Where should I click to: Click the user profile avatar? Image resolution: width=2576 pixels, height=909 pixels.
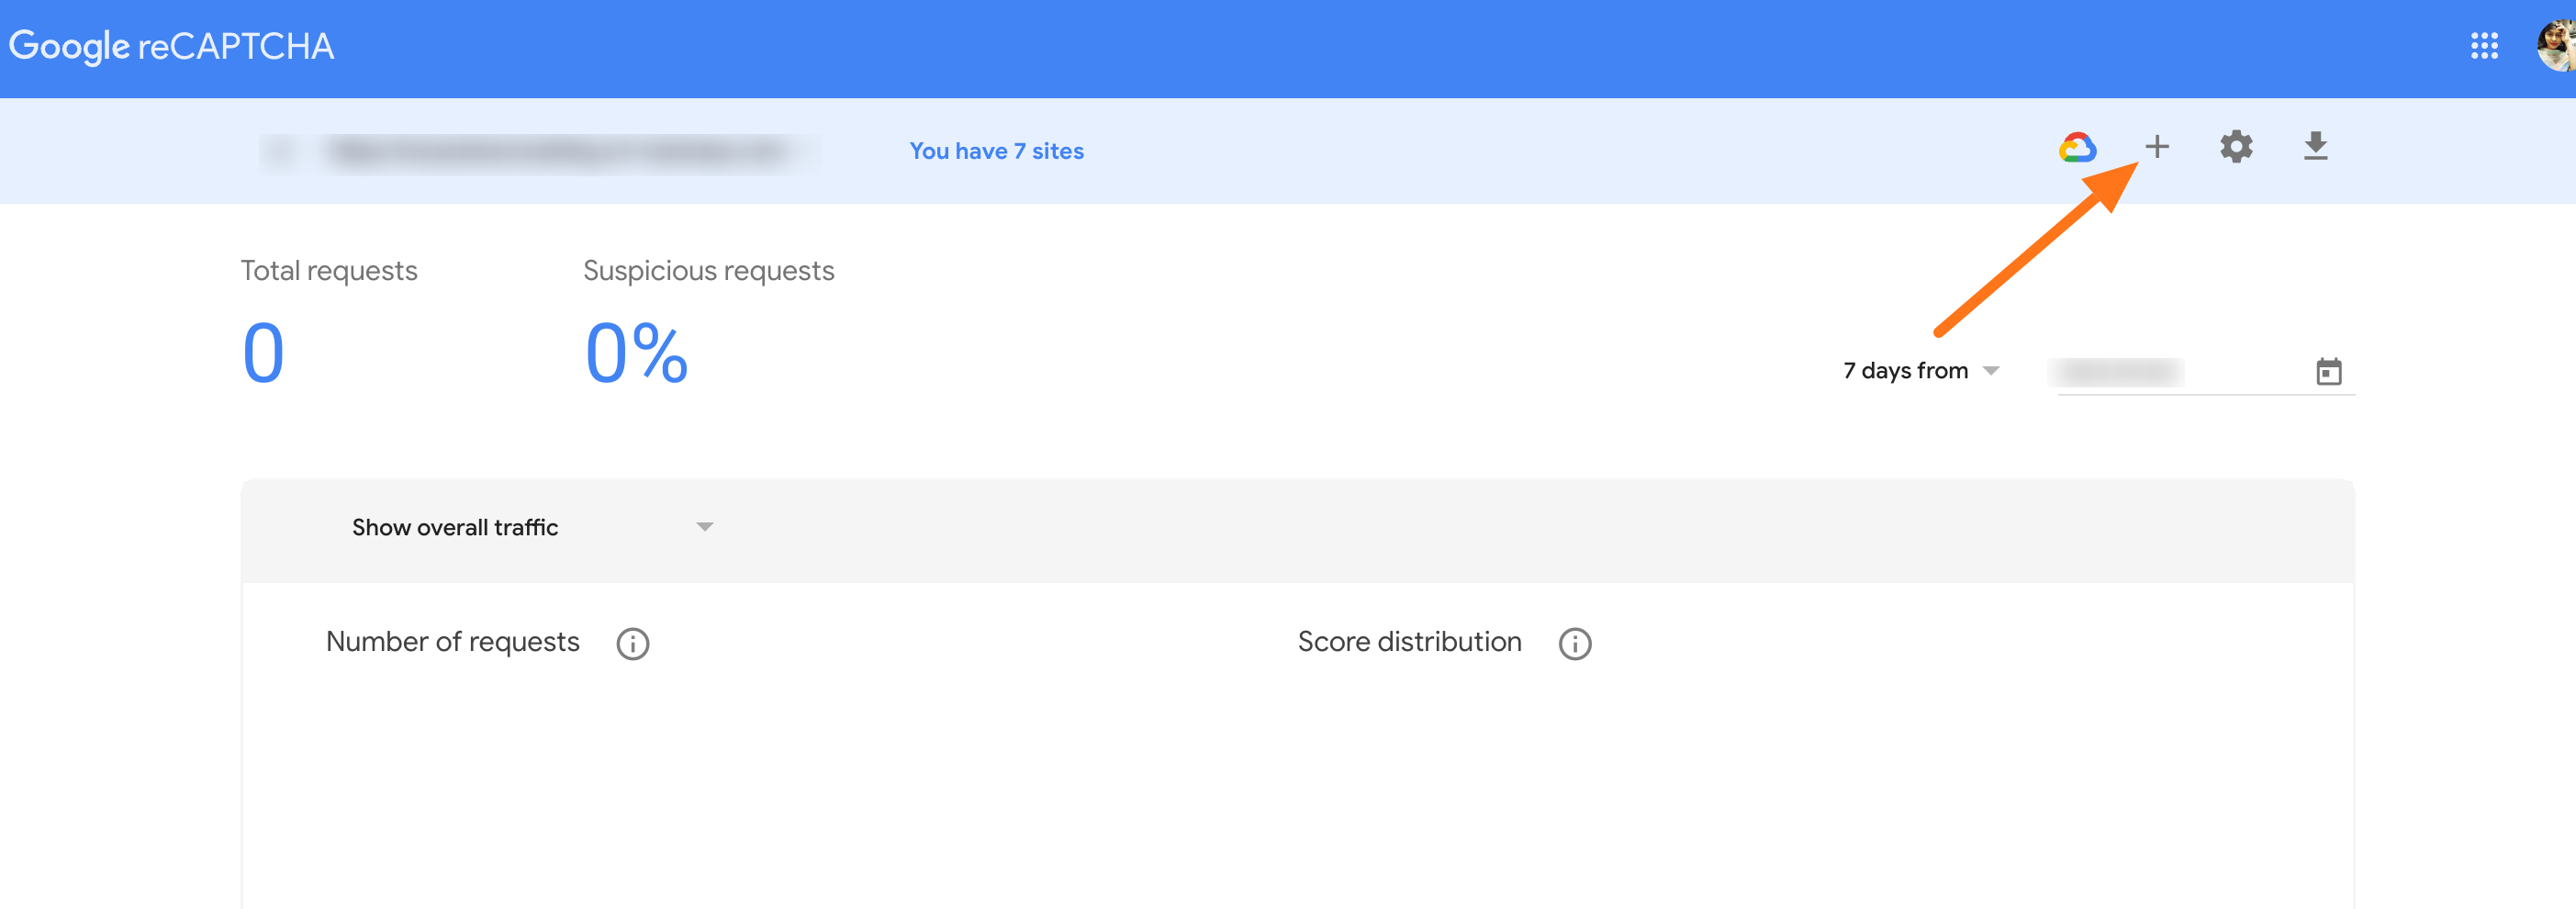(x=2556, y=46)
